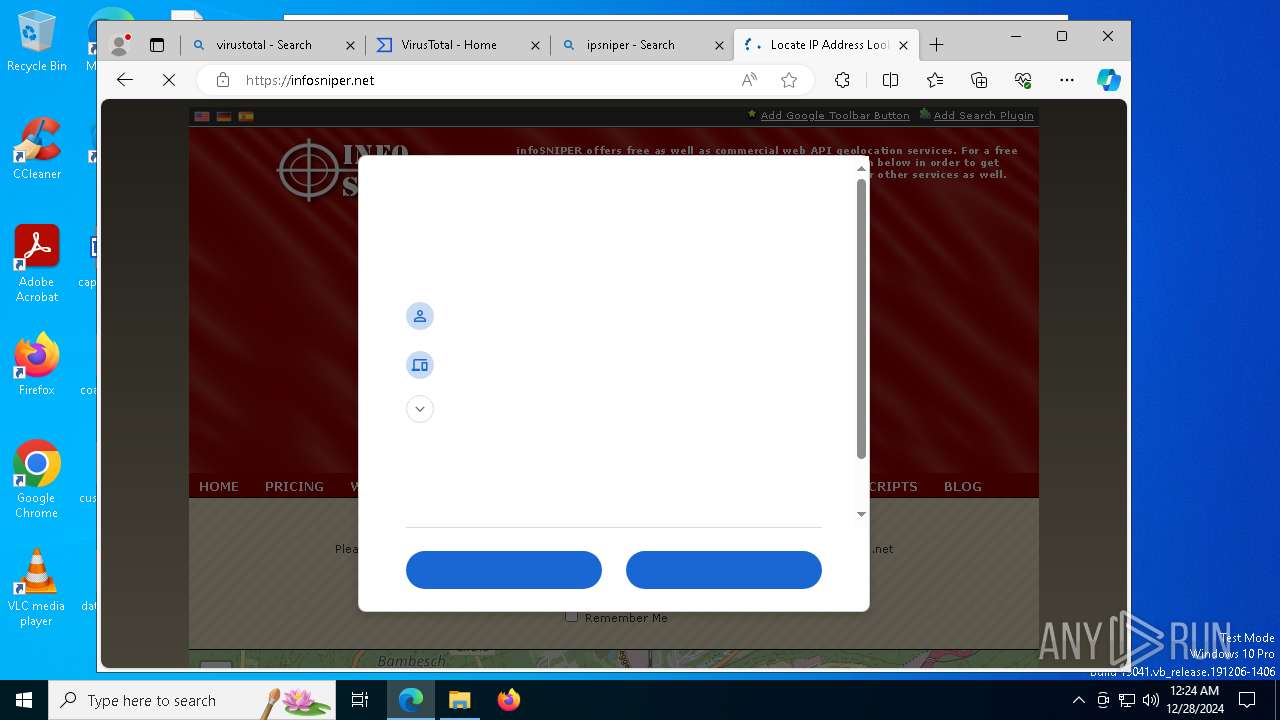1280x720 pixels.
Task: Show hidden system tray icons
Action: pyautogui.click(x=1079, y=700)
